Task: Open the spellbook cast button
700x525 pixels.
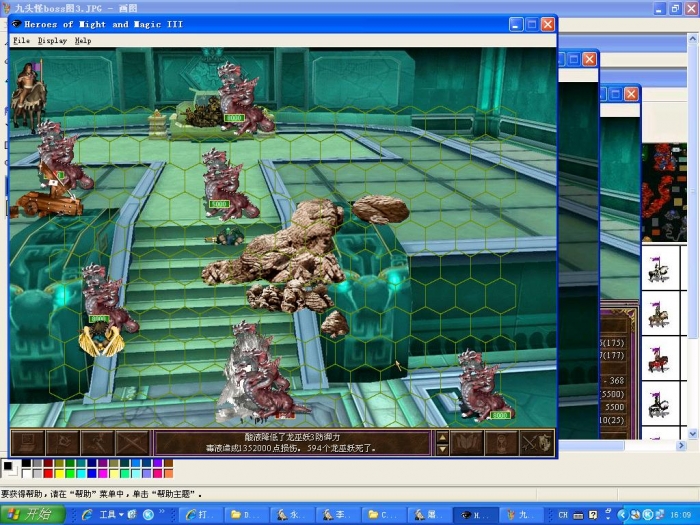Action: coord(467,442)
